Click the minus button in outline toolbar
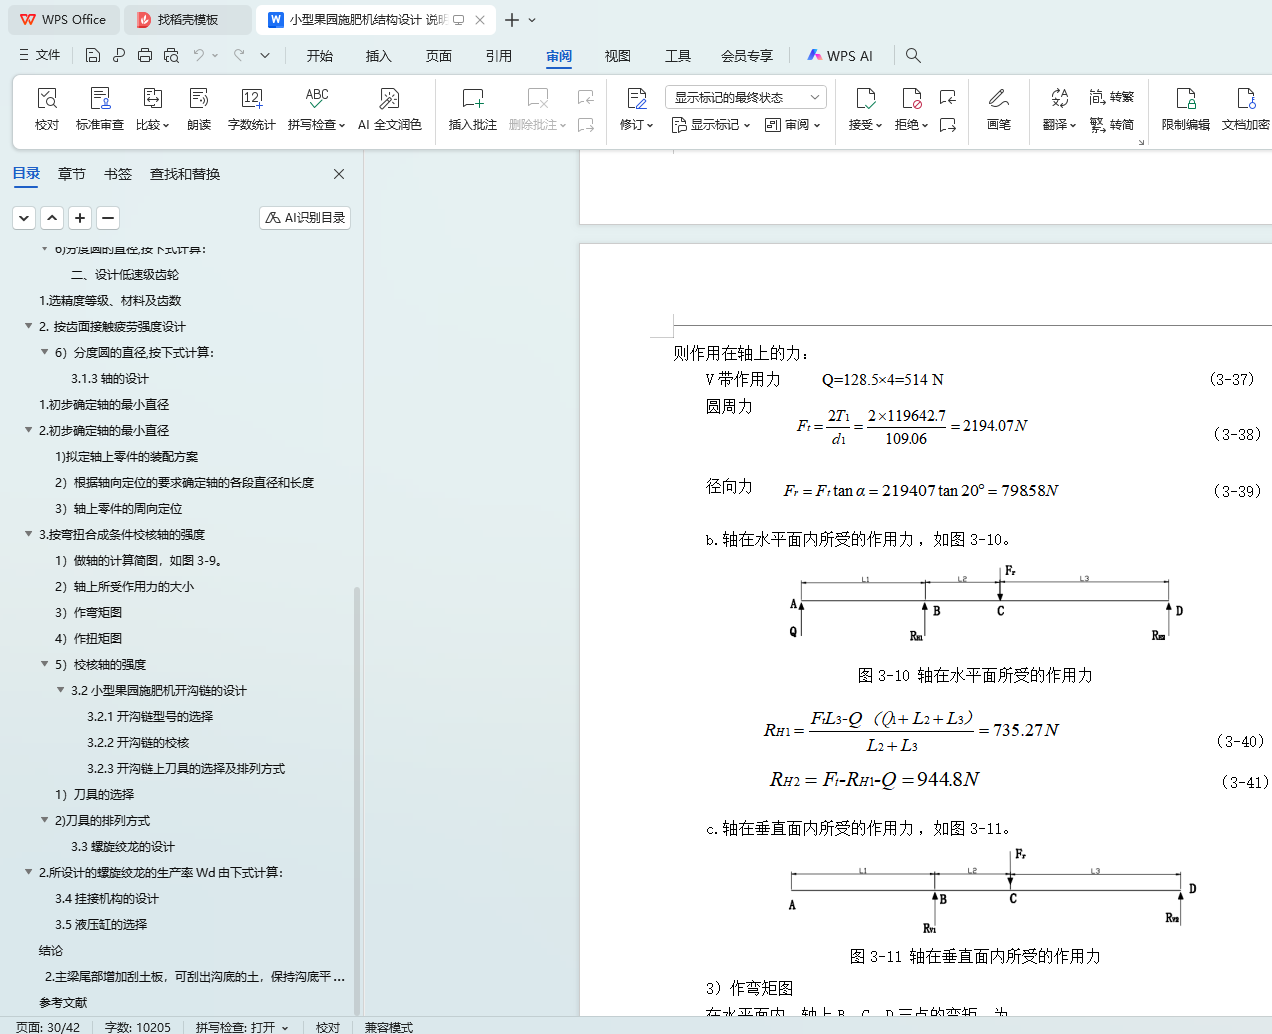1272x1034 pixels. (108, 217)
